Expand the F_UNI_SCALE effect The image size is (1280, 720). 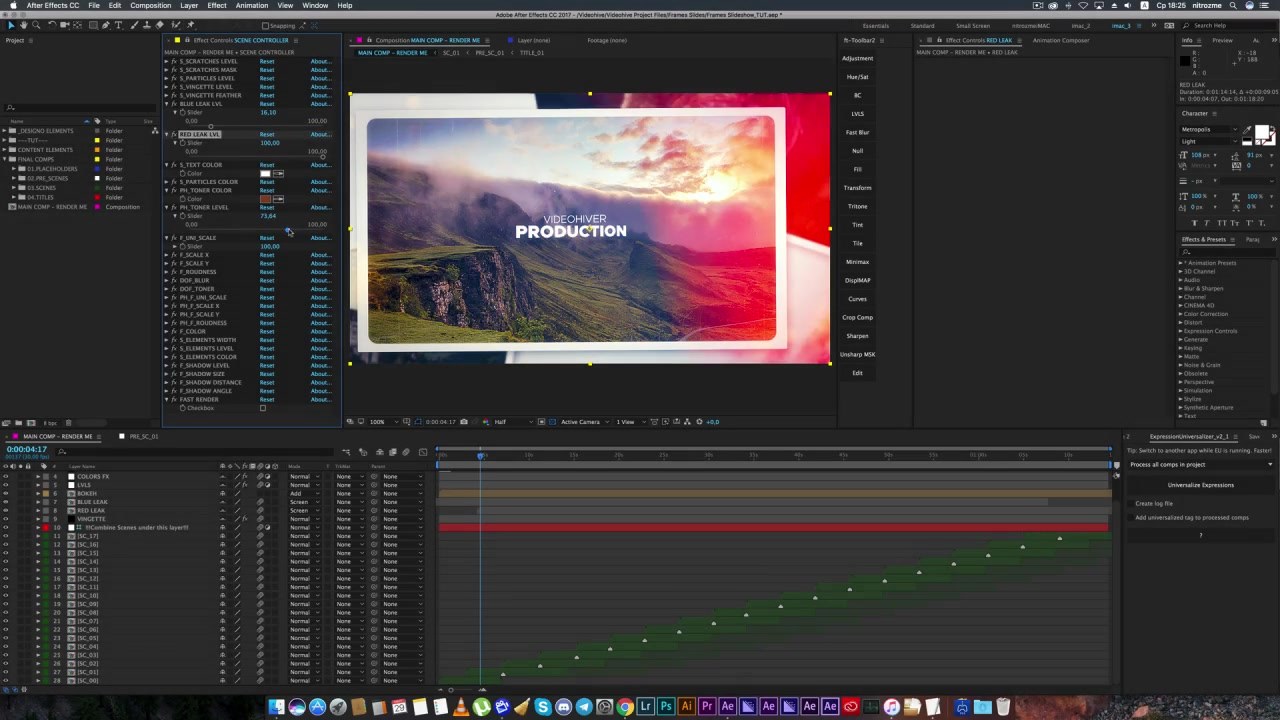(x=167, y=237)
